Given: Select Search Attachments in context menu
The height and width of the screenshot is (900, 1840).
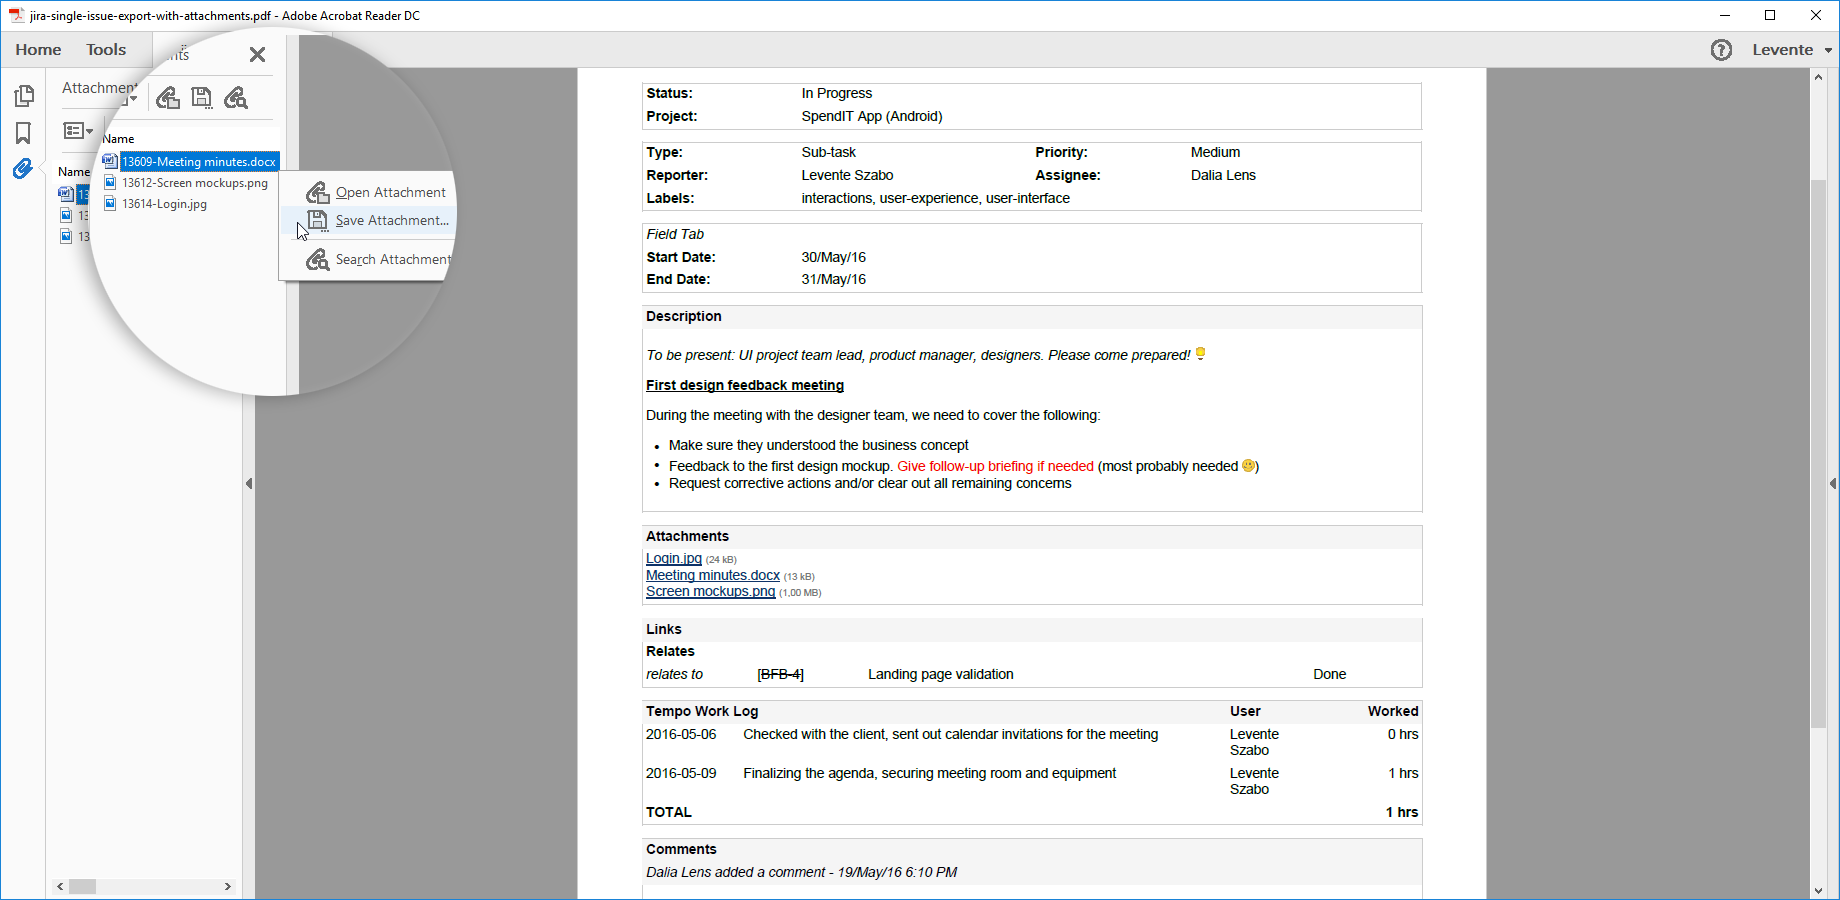Looking at the screenshot, I should pos(392,260).
